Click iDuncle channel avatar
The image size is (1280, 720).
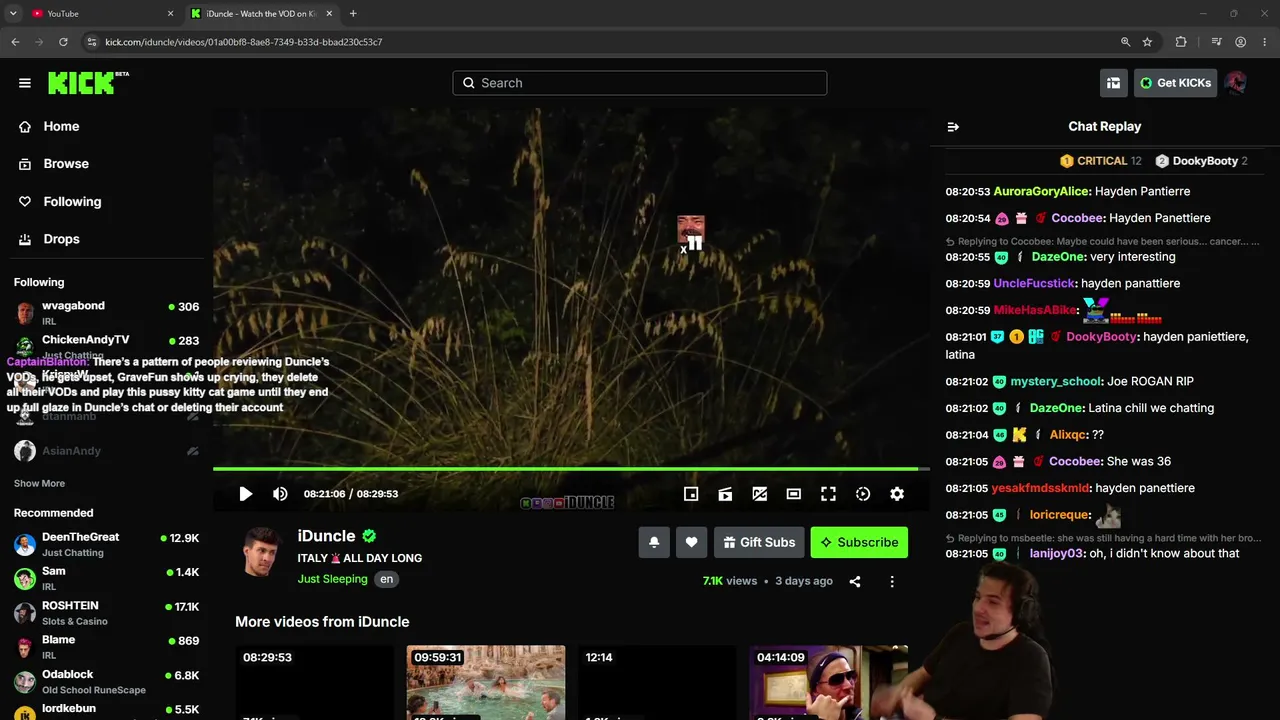(x=261, y=552)
